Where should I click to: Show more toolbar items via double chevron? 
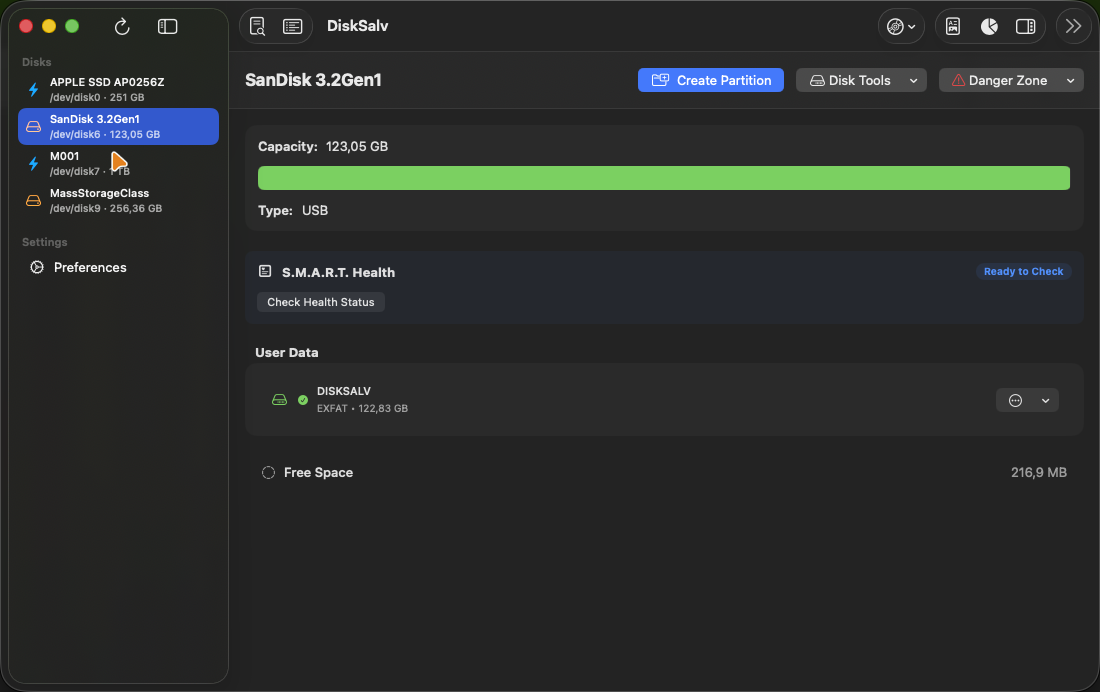1073,27
